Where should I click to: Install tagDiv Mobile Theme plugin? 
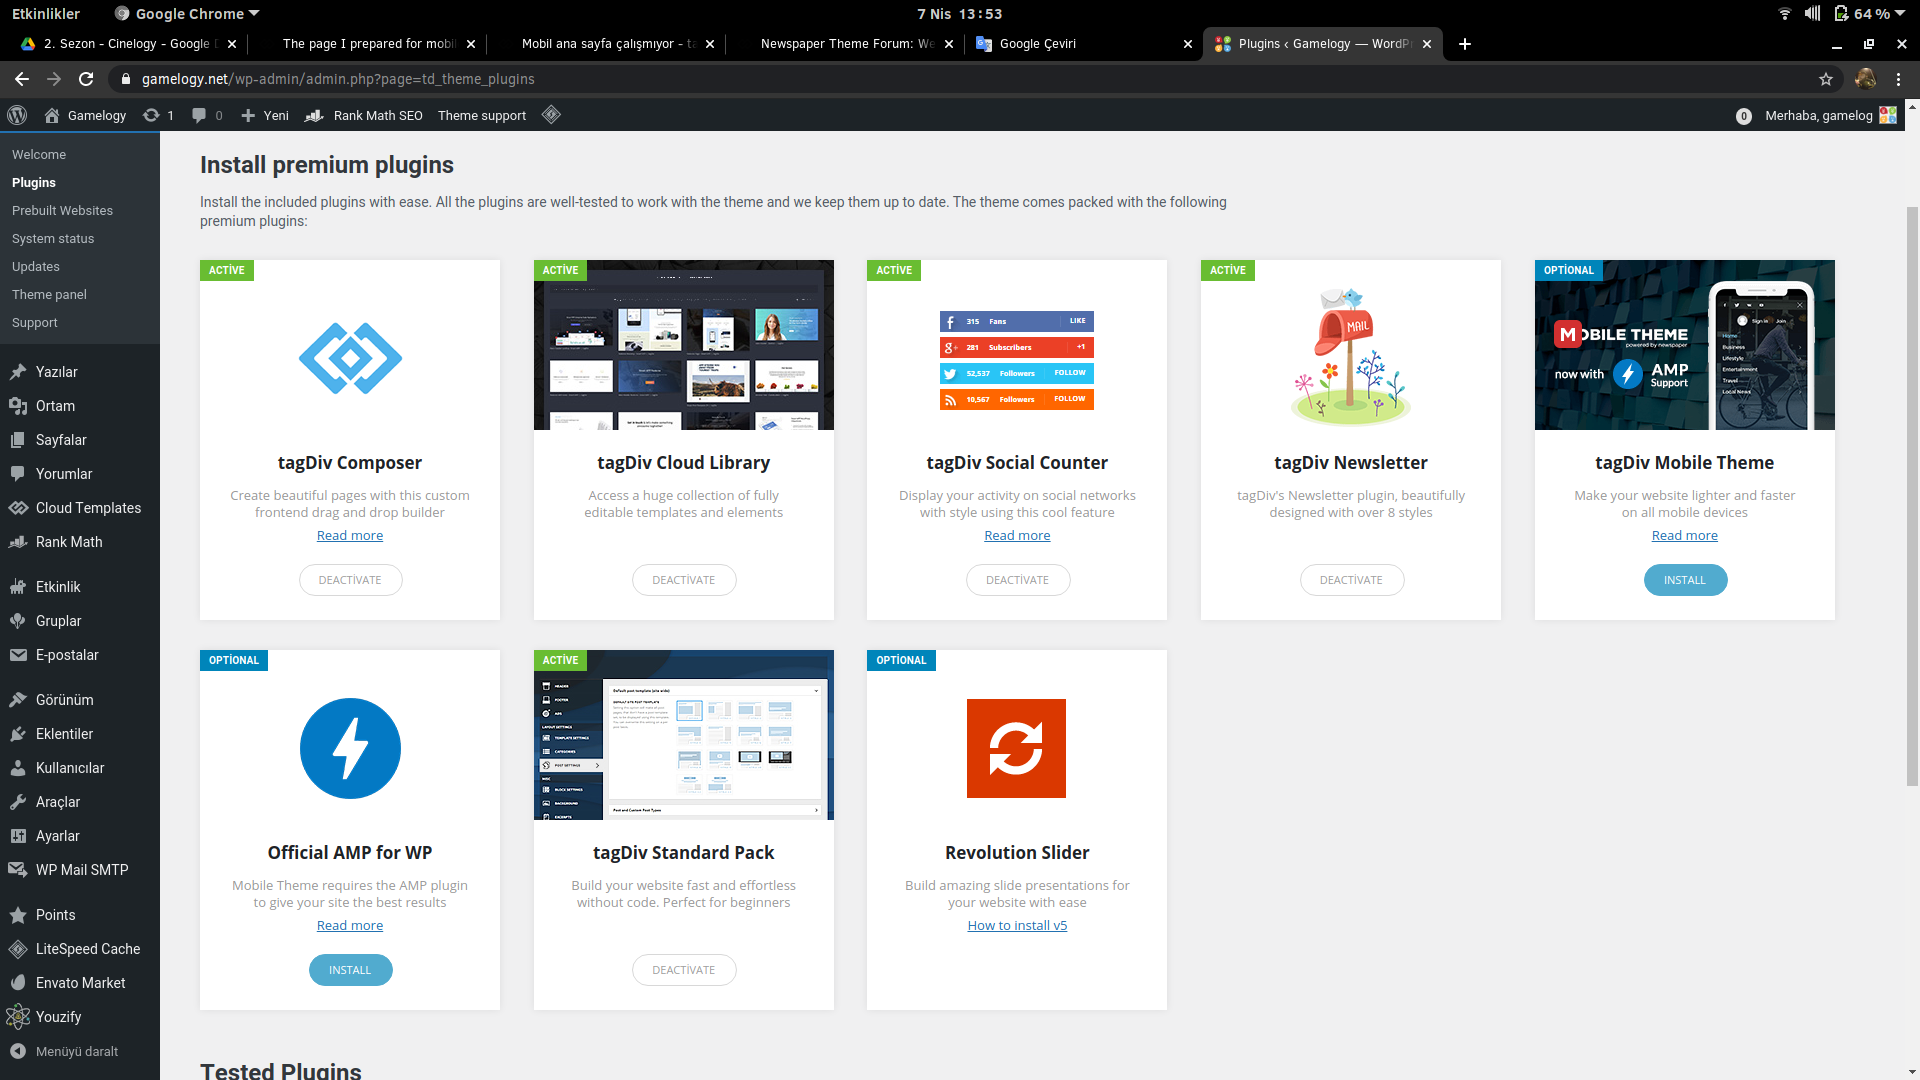click(x=1685, y=580)
